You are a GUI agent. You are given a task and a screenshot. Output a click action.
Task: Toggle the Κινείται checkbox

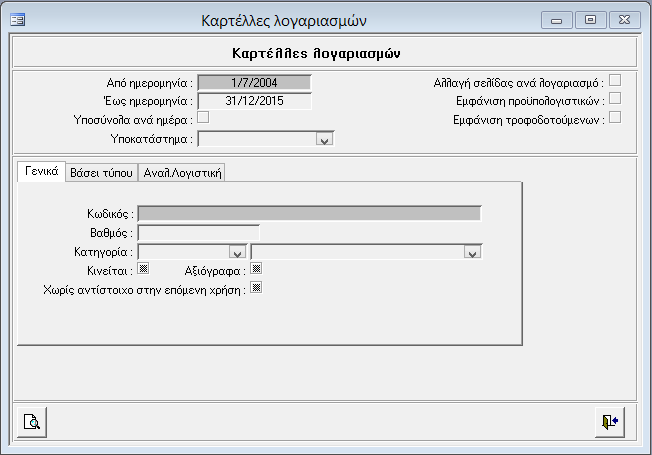click(143, 268)
